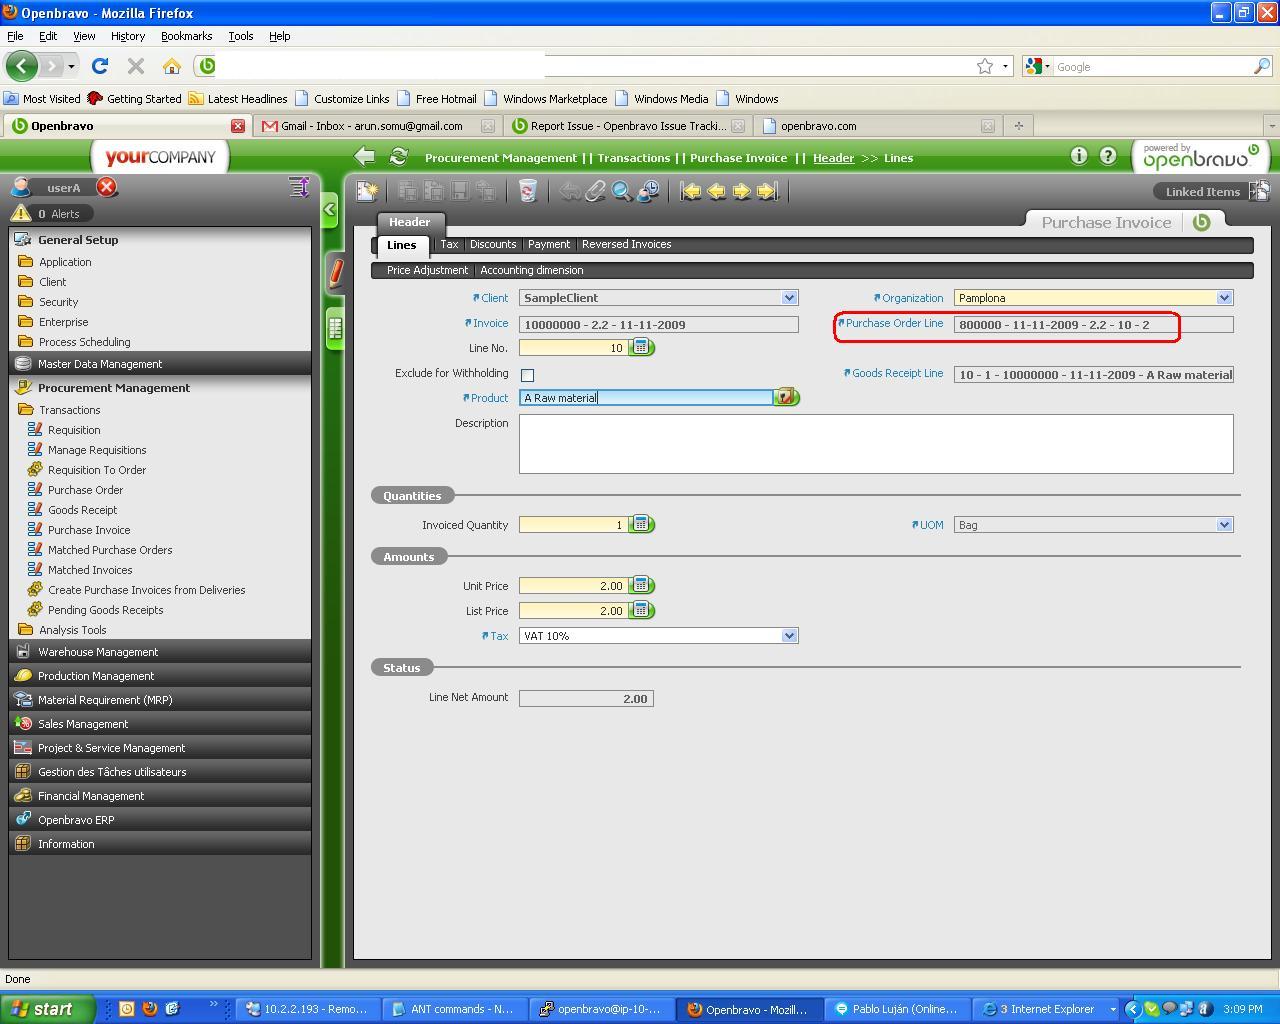Screen dimensions: 1280x1024
Task: Open the Help question mark icon
Action: point(1108,155)
